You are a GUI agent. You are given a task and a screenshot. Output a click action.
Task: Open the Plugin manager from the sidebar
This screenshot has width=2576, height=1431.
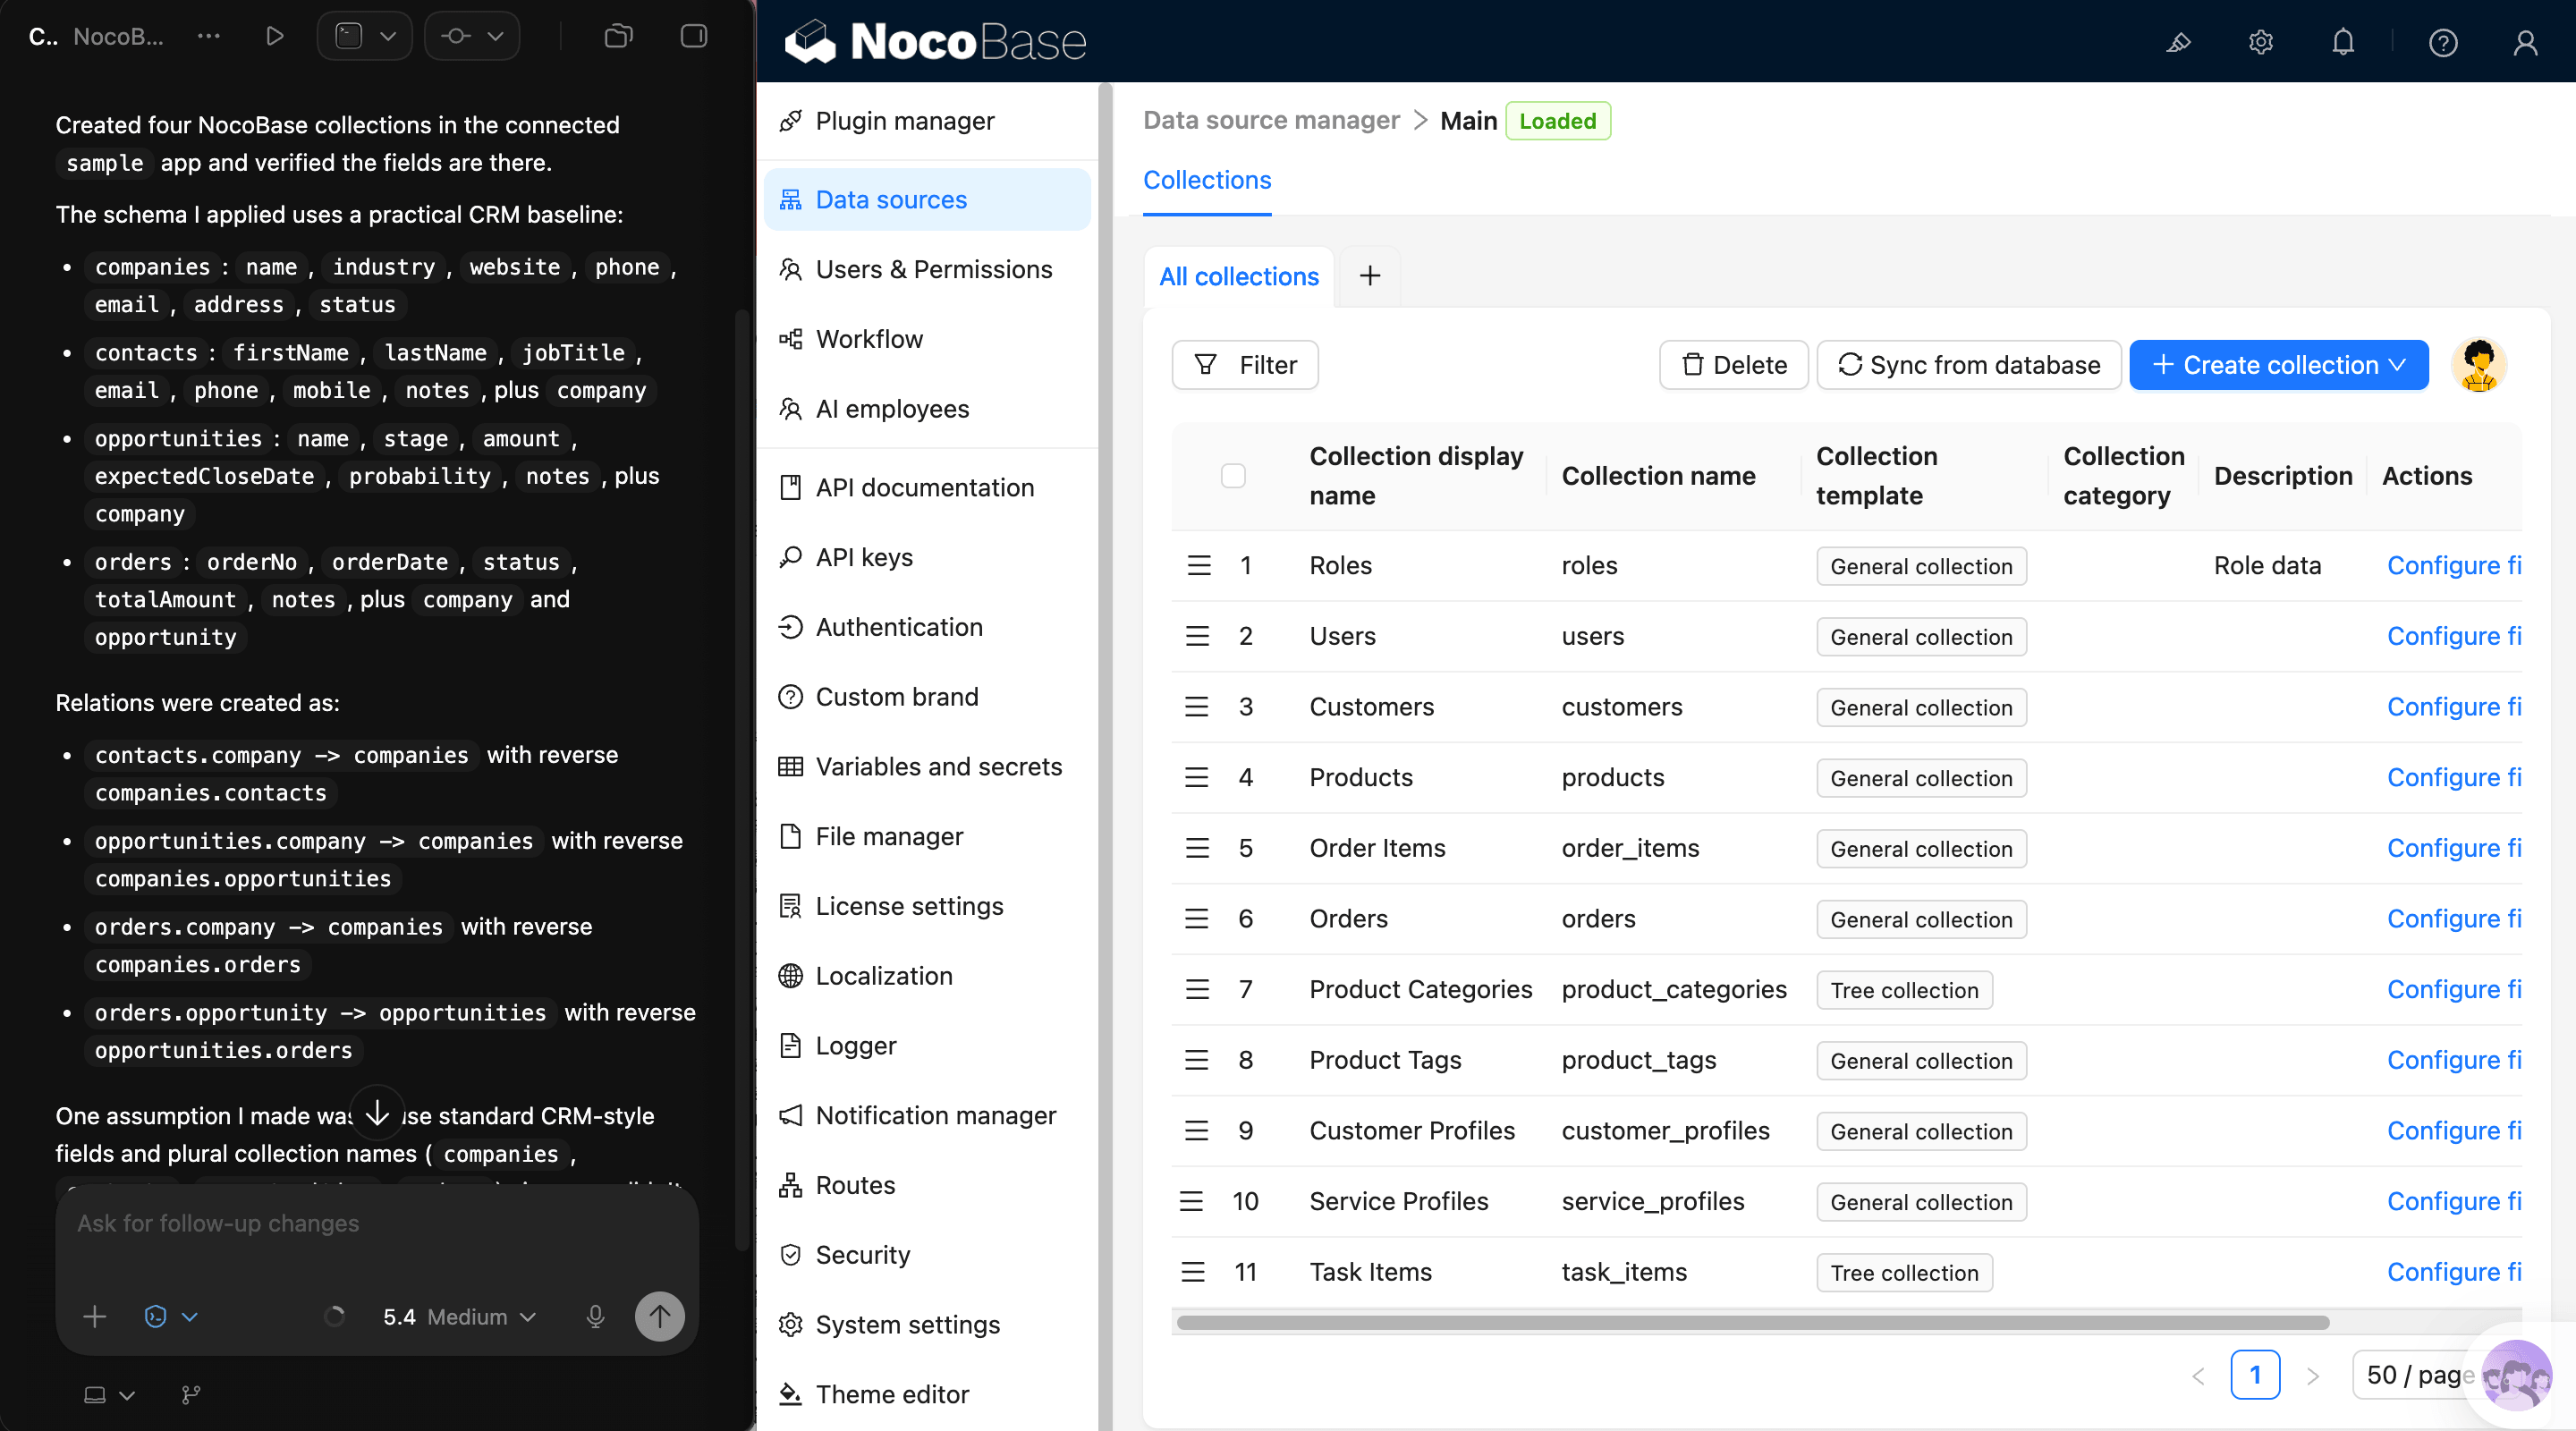[x=904, y=120]
